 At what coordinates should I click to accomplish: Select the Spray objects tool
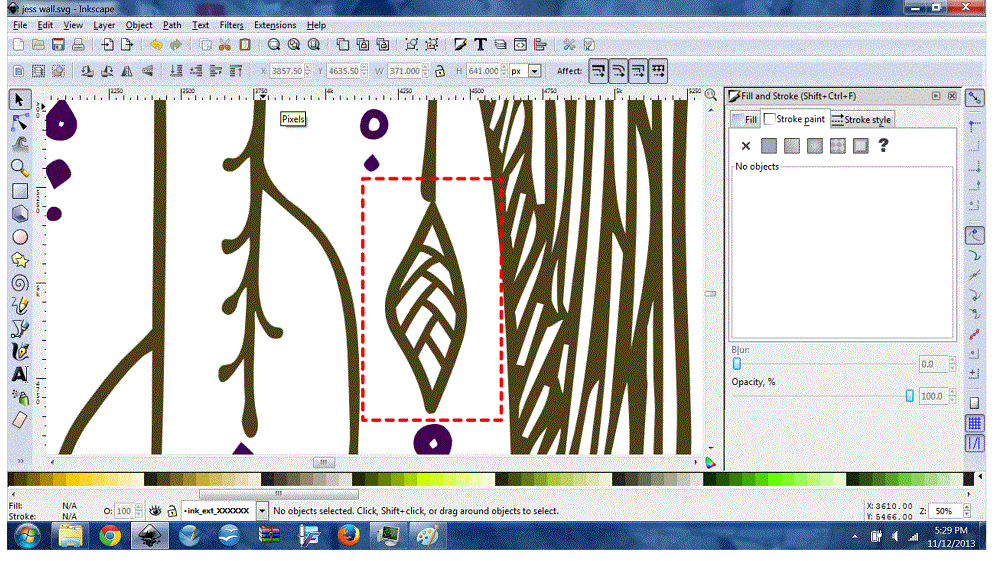pos(20,397)
